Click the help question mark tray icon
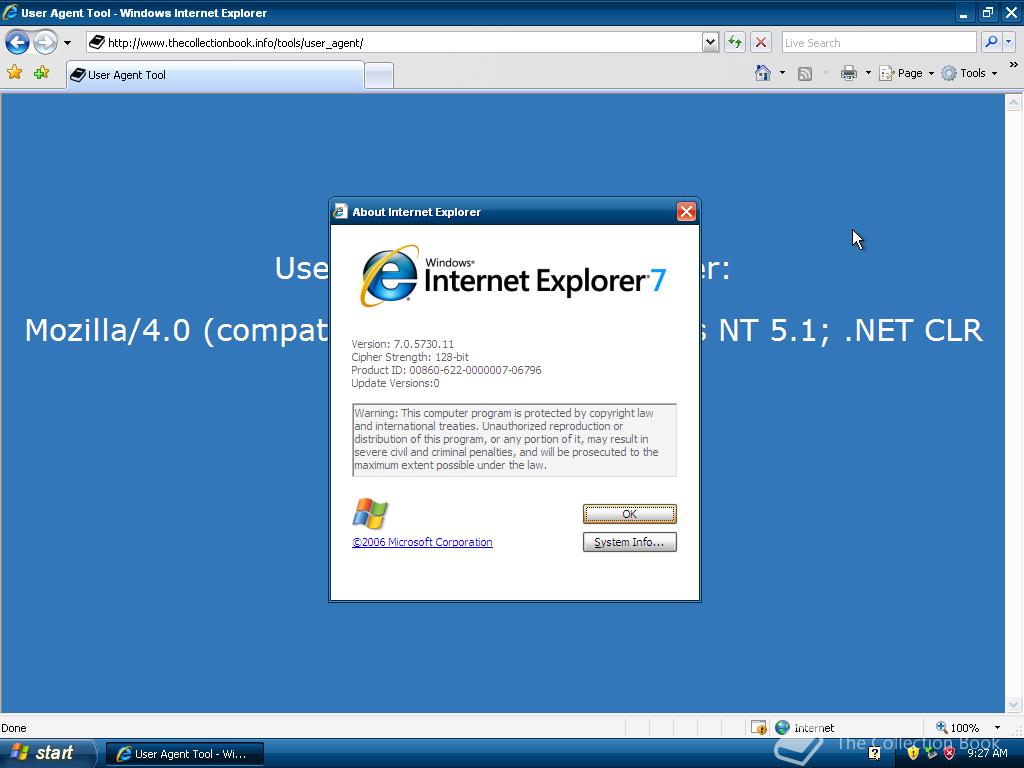1024x768 pixels. tap(874, 754)
